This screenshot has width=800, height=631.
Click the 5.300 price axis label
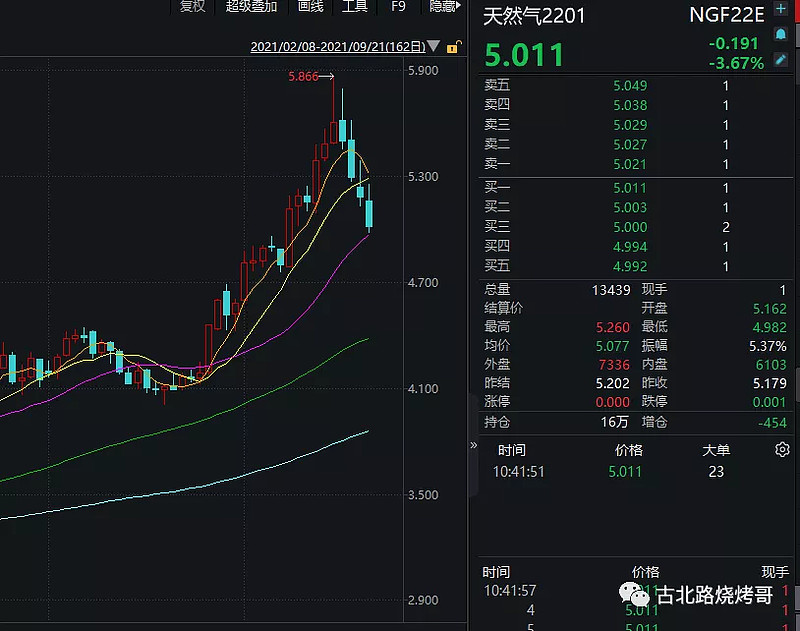[423, 177]
